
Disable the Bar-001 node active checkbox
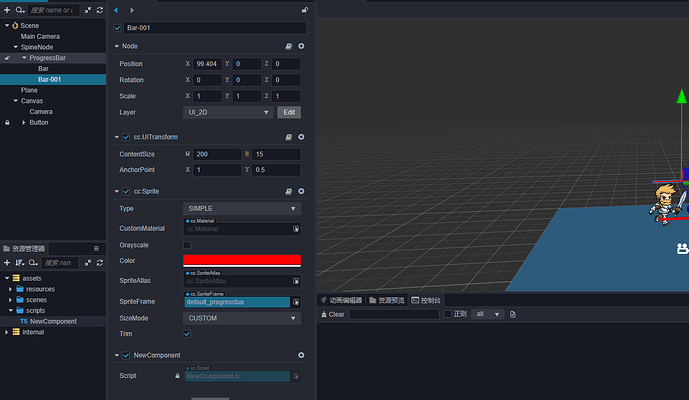click(117, 28)
